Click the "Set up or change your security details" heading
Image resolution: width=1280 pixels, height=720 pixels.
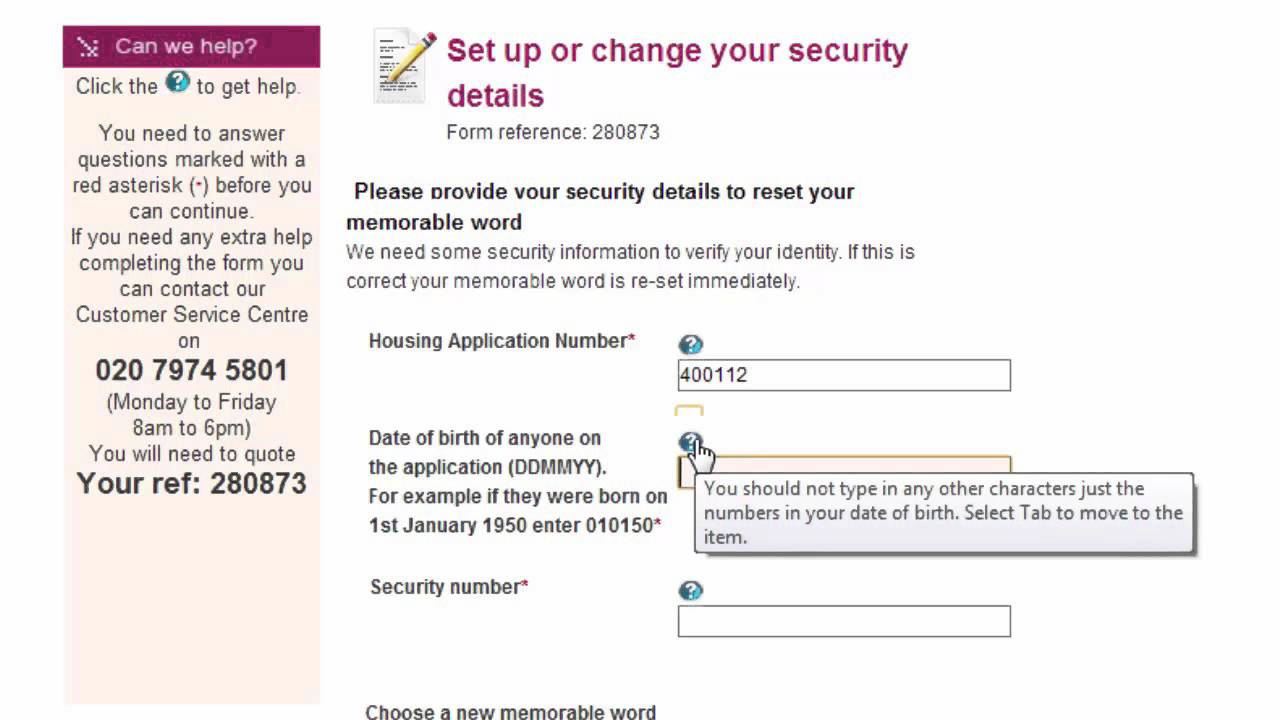[677, 72]
